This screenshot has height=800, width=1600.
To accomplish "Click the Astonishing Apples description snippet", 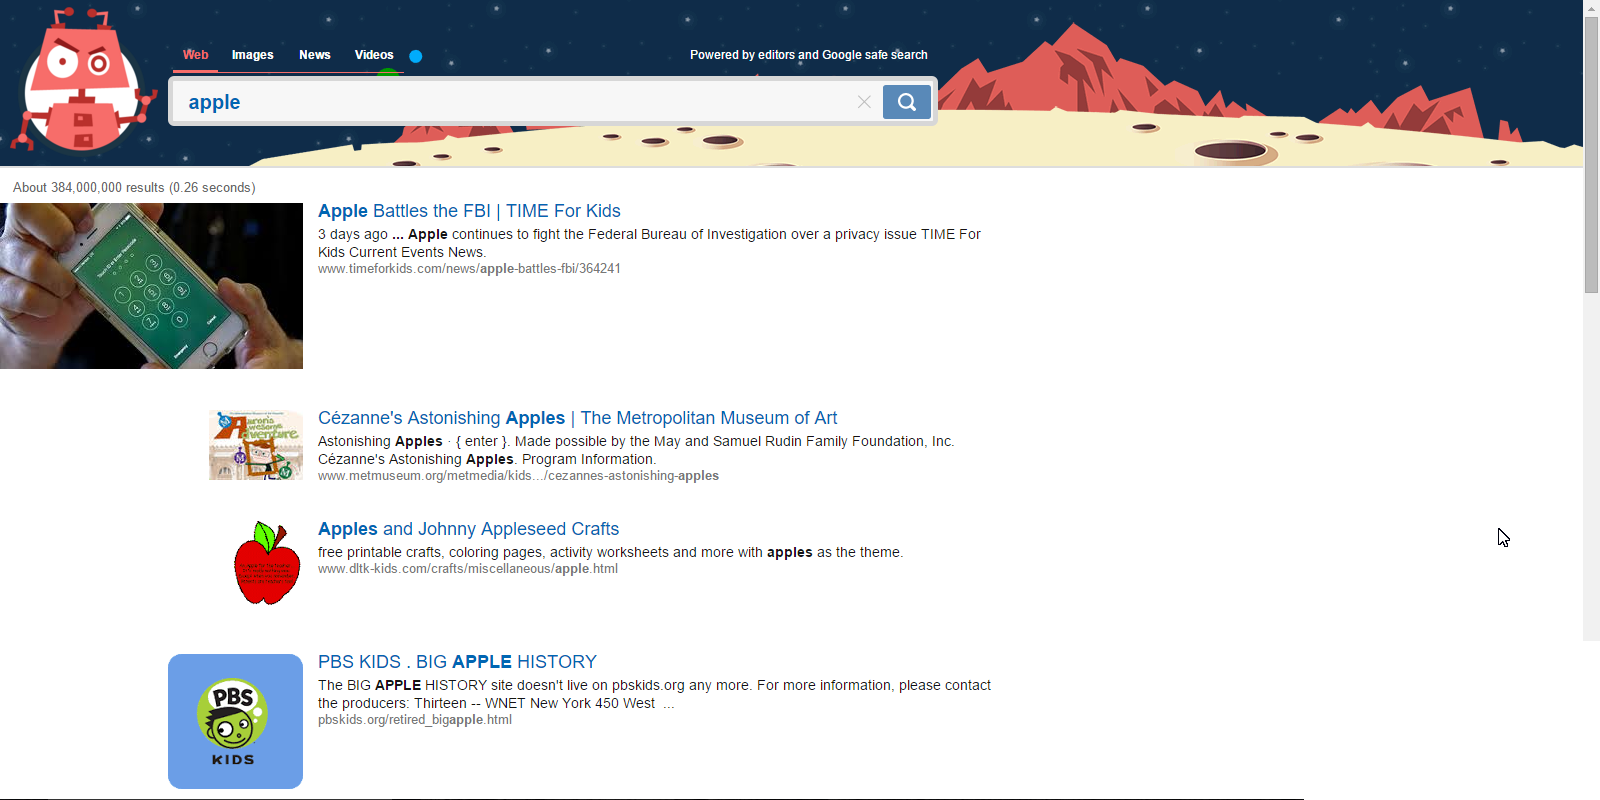I will pos(636,450).
